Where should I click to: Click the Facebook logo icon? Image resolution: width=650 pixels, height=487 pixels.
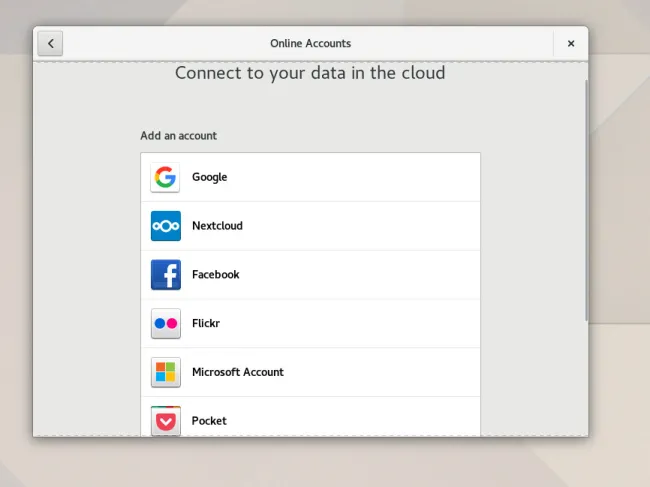tap(165, 275)
